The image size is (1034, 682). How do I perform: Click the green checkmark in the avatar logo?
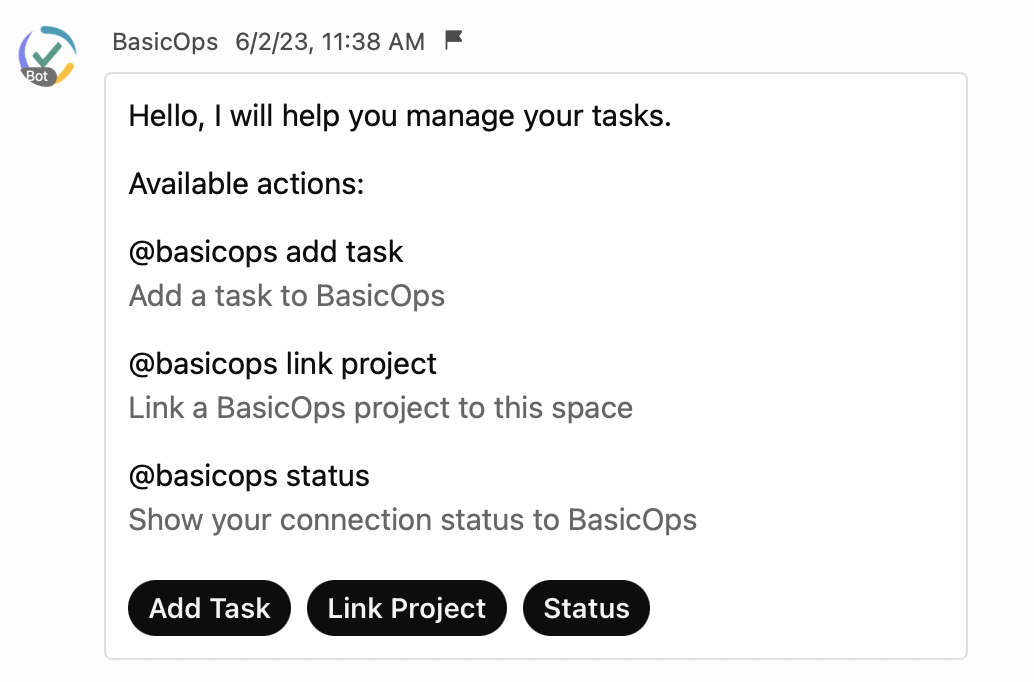click(46, 55)
